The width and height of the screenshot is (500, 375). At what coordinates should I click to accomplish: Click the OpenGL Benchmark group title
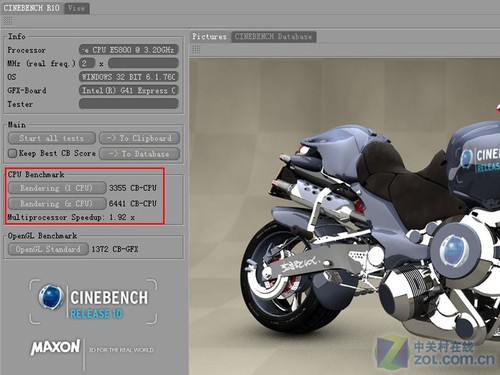42,236
